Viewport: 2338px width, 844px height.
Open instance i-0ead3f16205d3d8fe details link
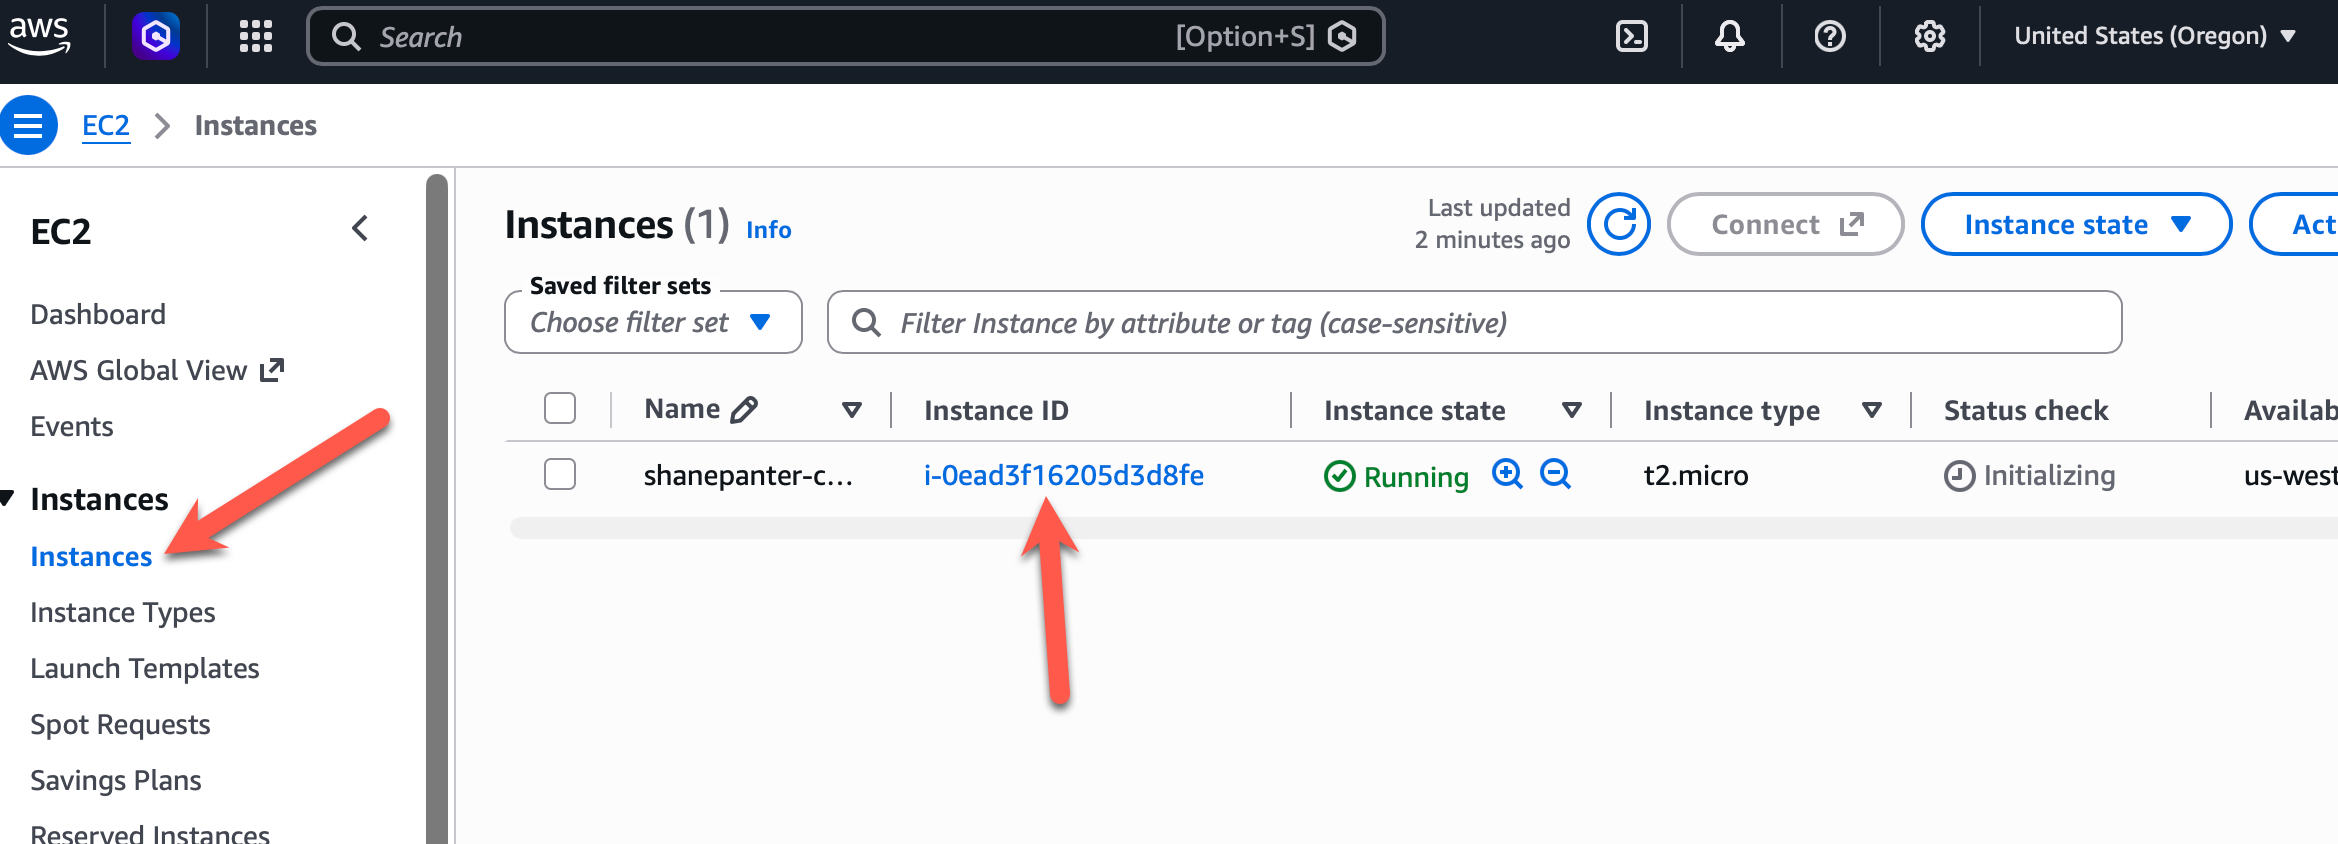click(1064, 475)
